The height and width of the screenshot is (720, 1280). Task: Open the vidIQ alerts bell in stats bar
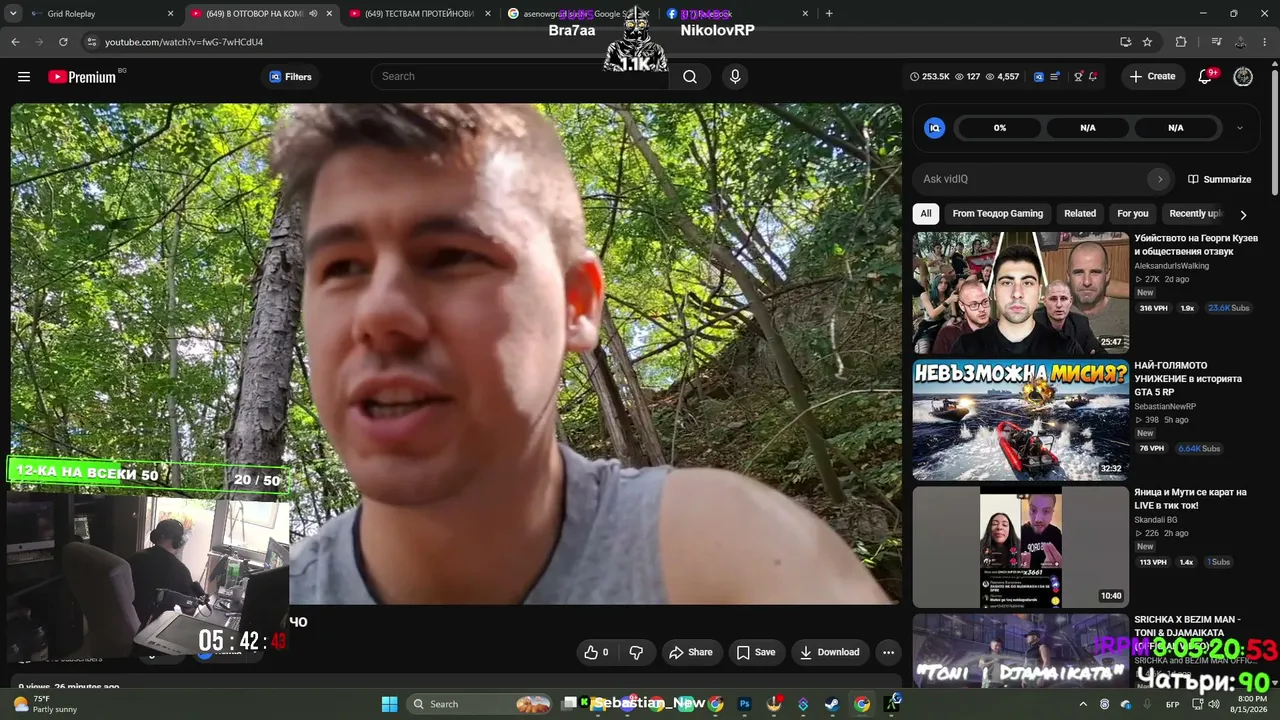point(1093,77)
